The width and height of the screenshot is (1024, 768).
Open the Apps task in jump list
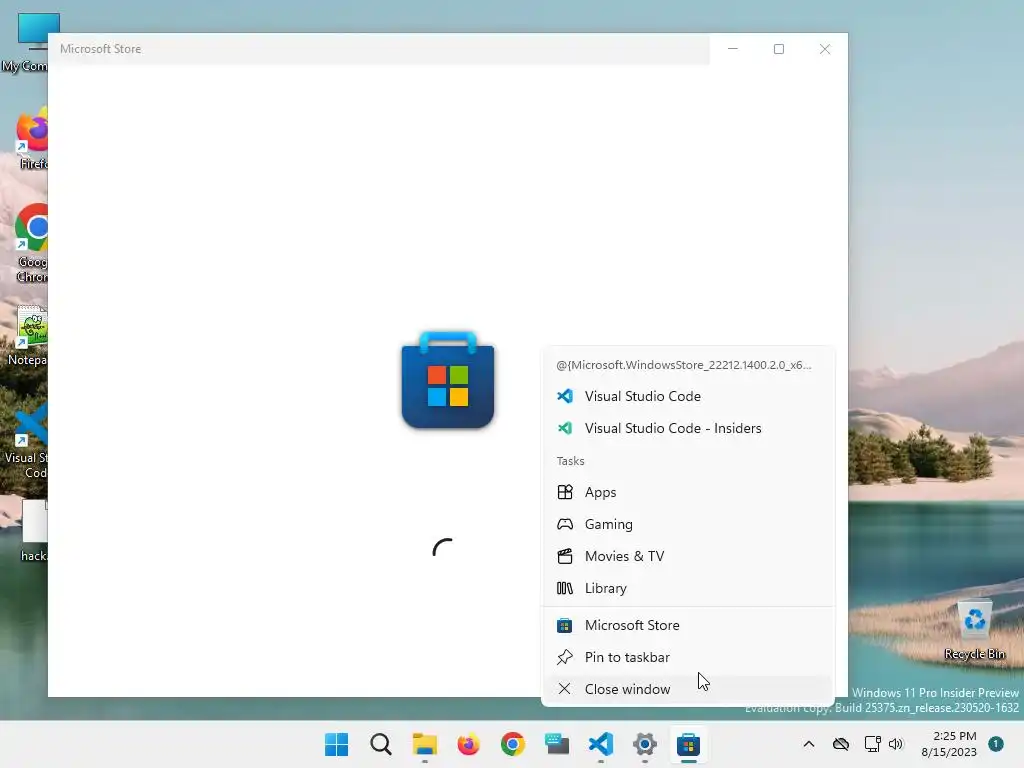[x=688, y=492]
